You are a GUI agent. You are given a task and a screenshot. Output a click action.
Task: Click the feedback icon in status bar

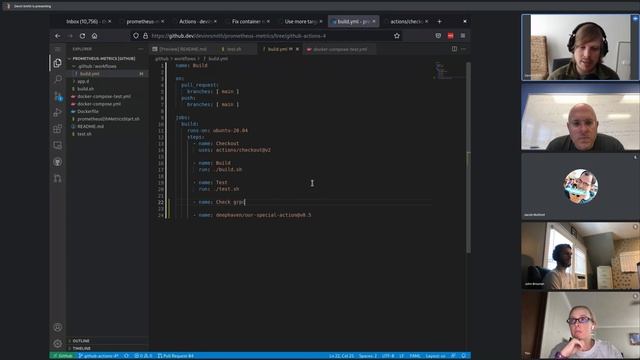[453, 356]
